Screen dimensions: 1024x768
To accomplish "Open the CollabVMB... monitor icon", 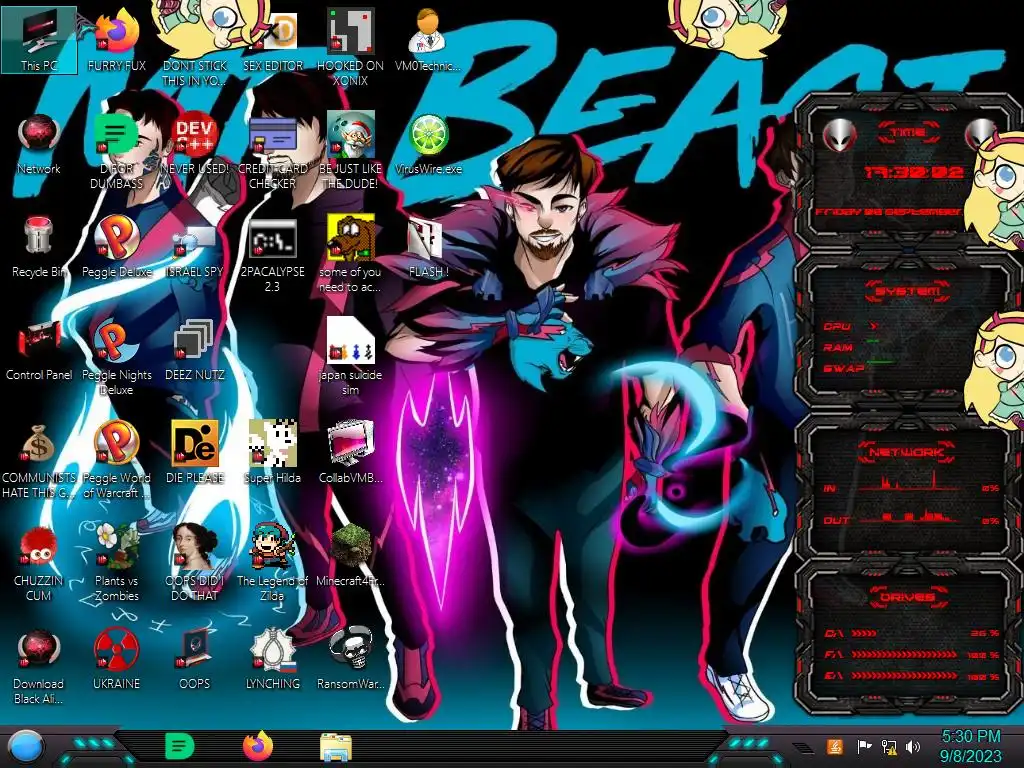I will pos(351,453).
